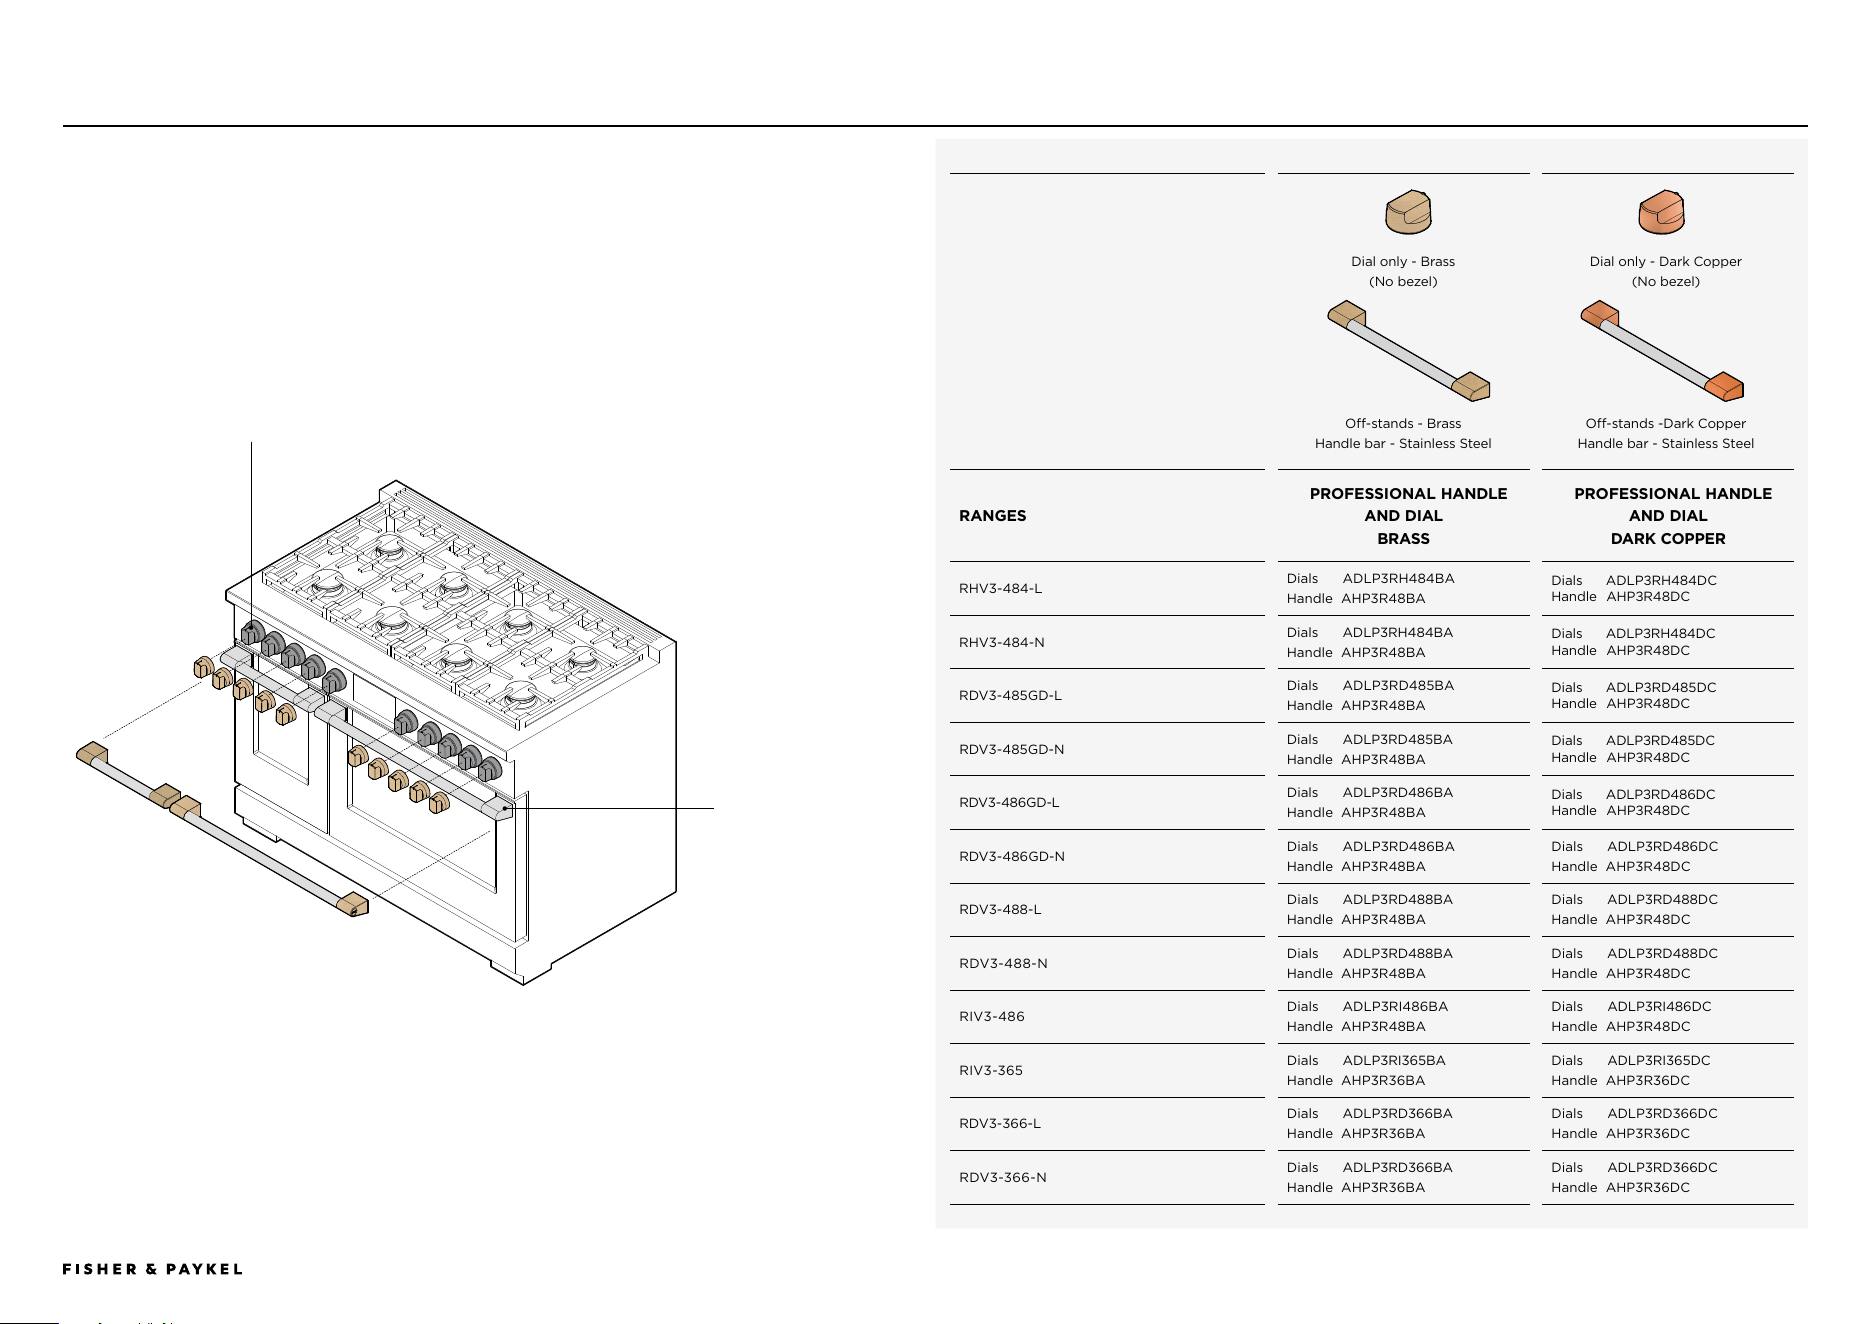Select handle code AHP3R36DC in RIV3-365 row

pyautogui.click(x=1648, y=1081)
